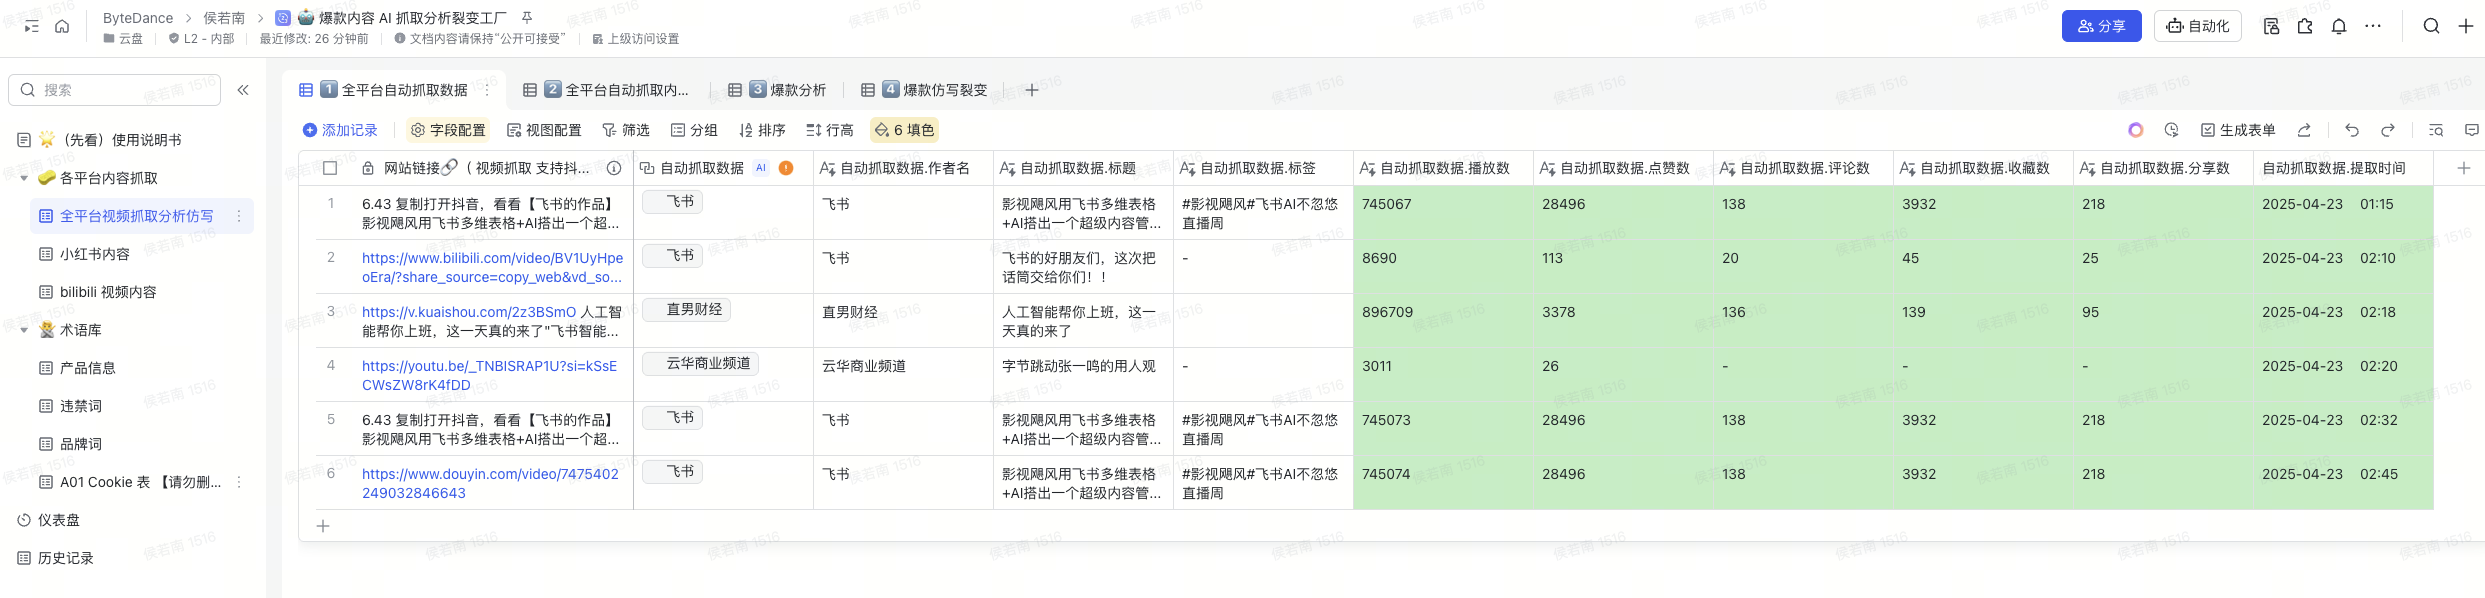Click the redo arrow in table toolbar
Viewport: 2485px width, 598px height.
2388,130
